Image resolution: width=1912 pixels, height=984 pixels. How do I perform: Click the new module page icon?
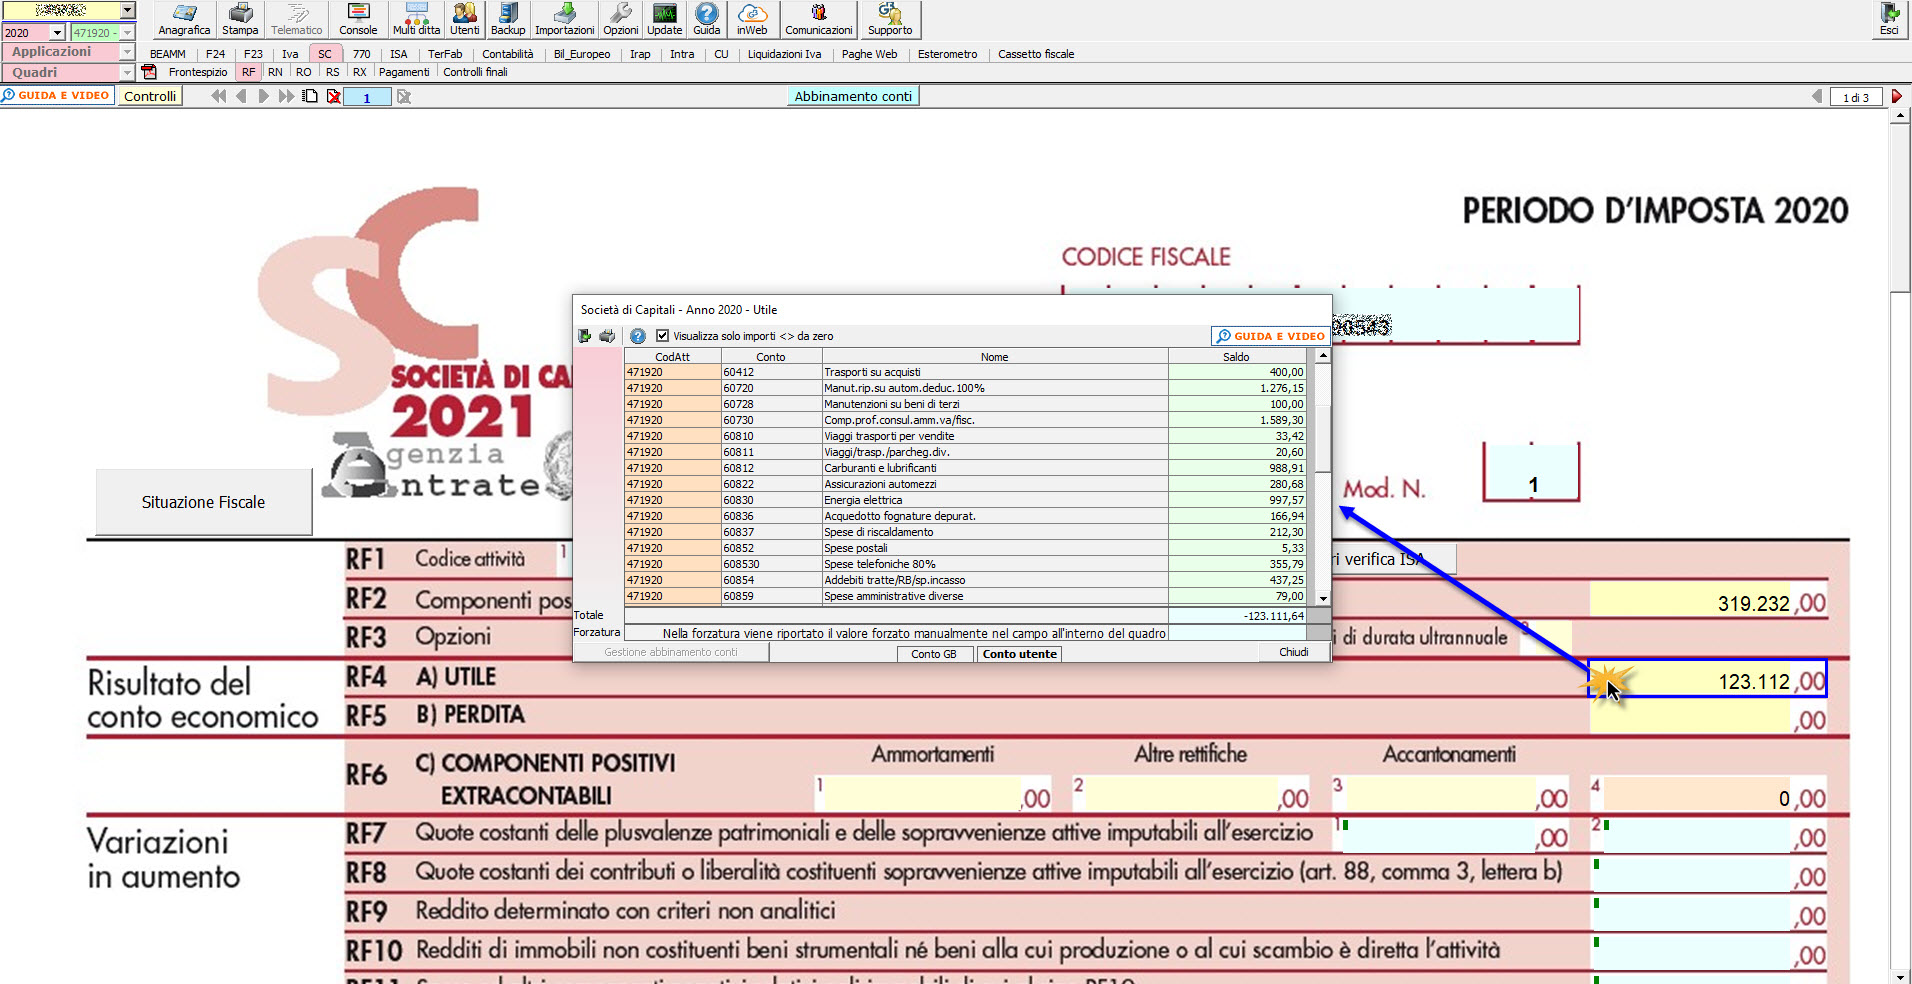[x=310, y=96]
